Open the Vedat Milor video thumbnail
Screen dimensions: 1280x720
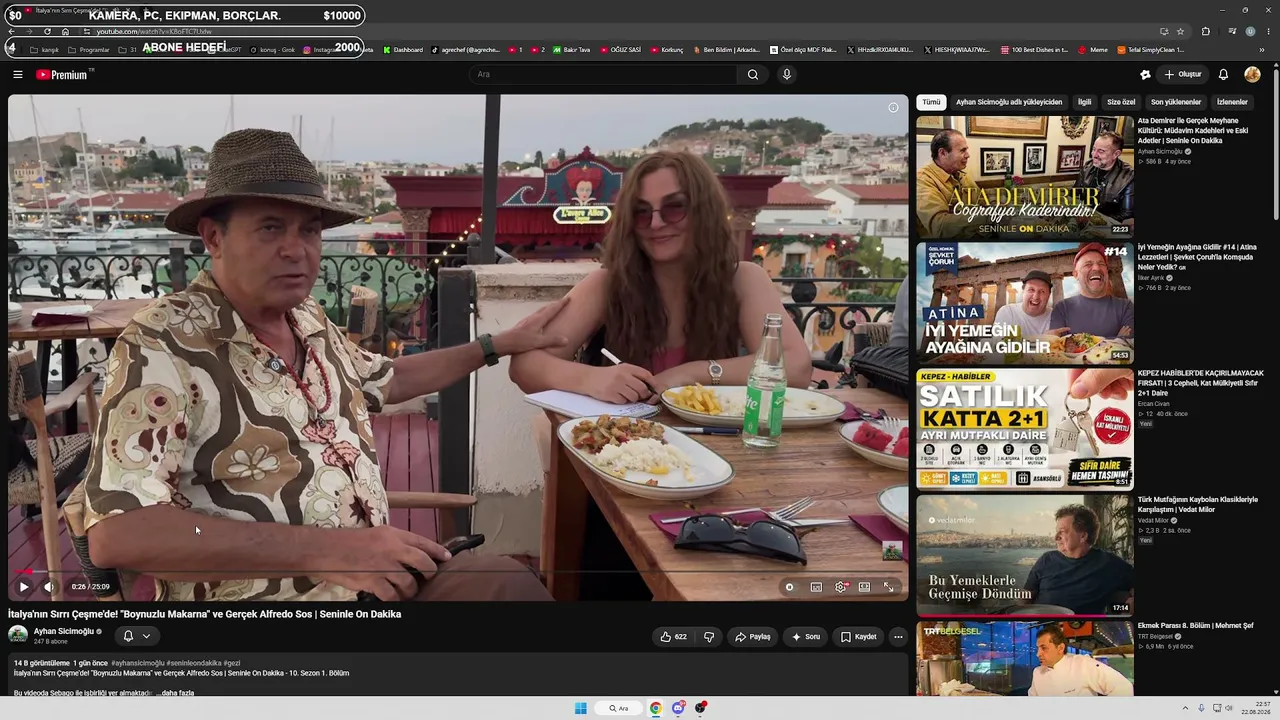click(x=1025, y=555)
